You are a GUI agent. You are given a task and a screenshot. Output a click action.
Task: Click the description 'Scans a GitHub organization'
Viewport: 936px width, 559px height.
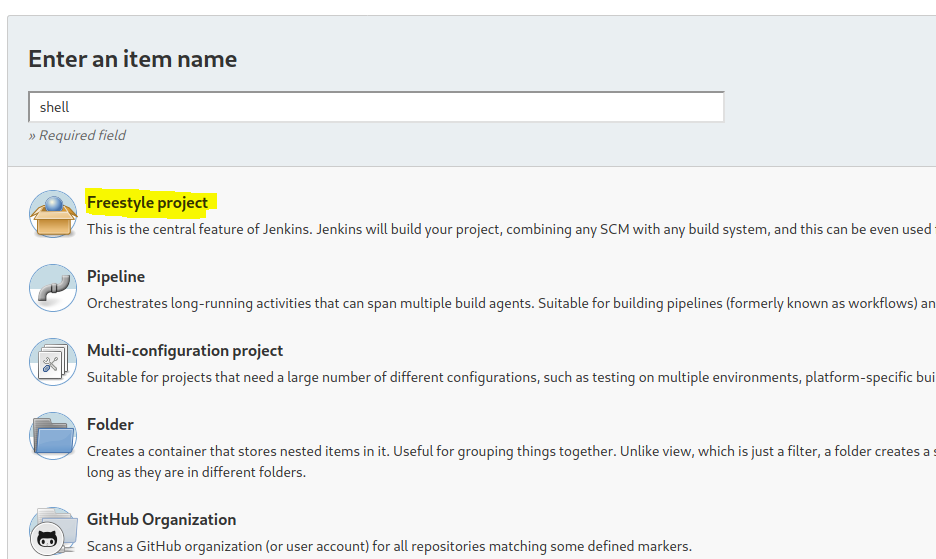pos(389,546)
